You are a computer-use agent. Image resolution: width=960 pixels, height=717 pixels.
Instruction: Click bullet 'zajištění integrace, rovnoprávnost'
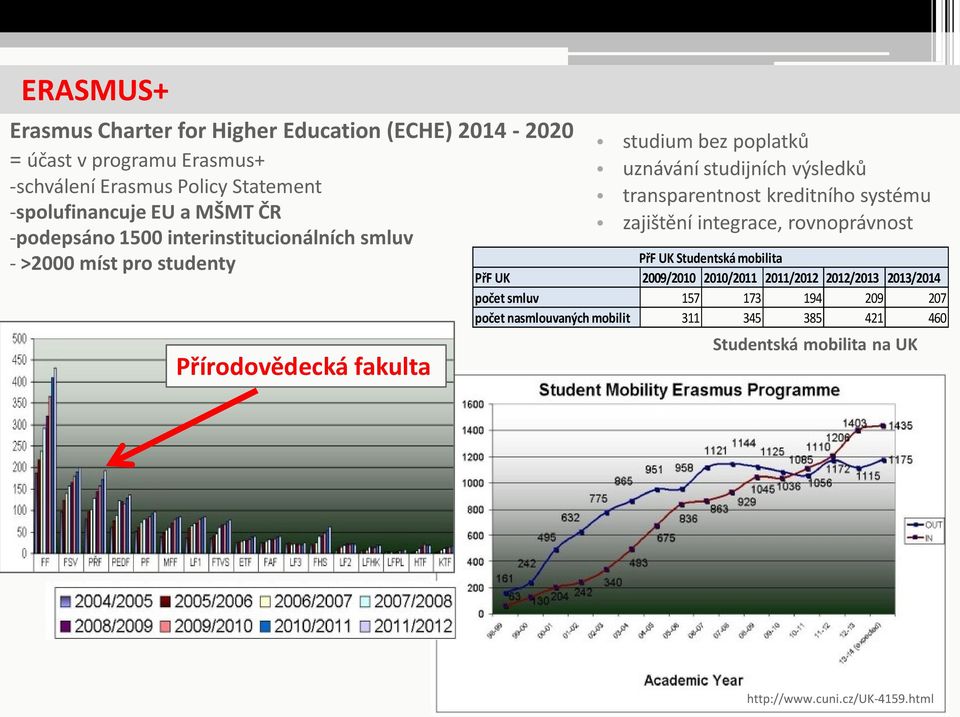click(x=767, y=222)
